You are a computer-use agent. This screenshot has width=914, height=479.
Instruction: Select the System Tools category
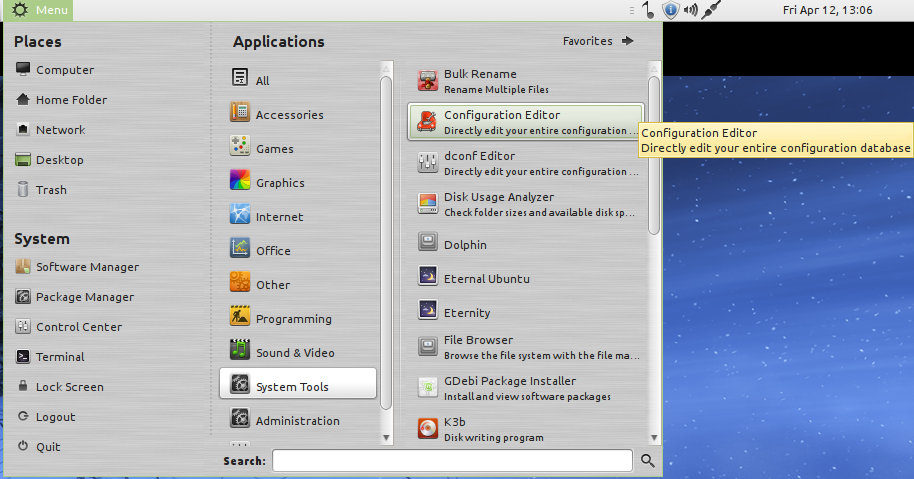click(298, 383)
